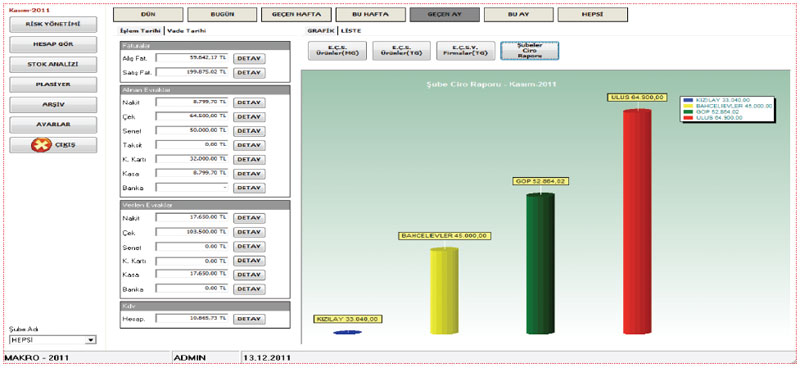The image size is (800, 368).
Task: Select the Vade Tarihi tab
Action: 187,31
